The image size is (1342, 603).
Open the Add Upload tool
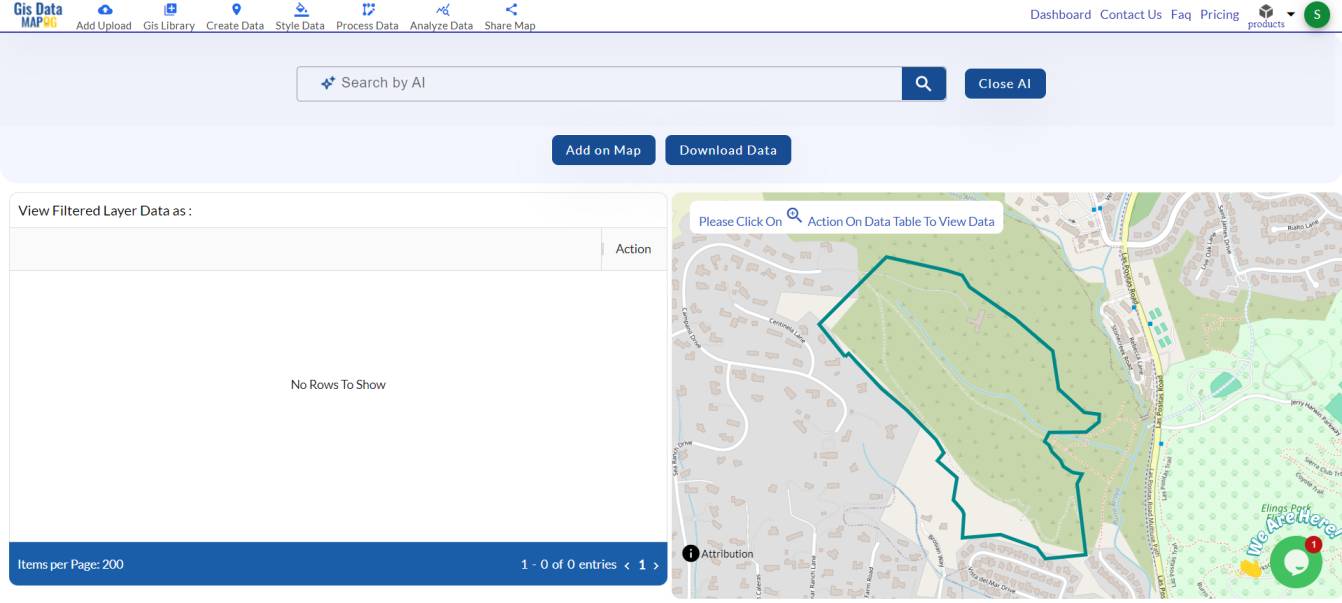click(104, 16)
